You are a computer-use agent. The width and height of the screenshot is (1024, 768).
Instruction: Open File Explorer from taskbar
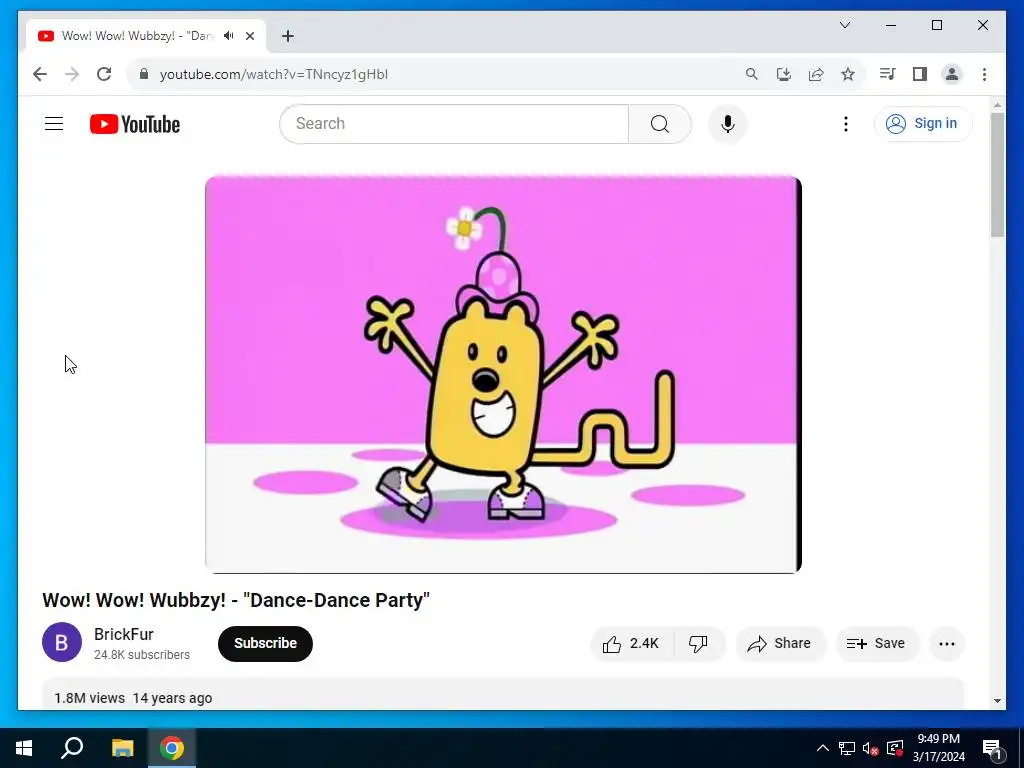[122, 748]
